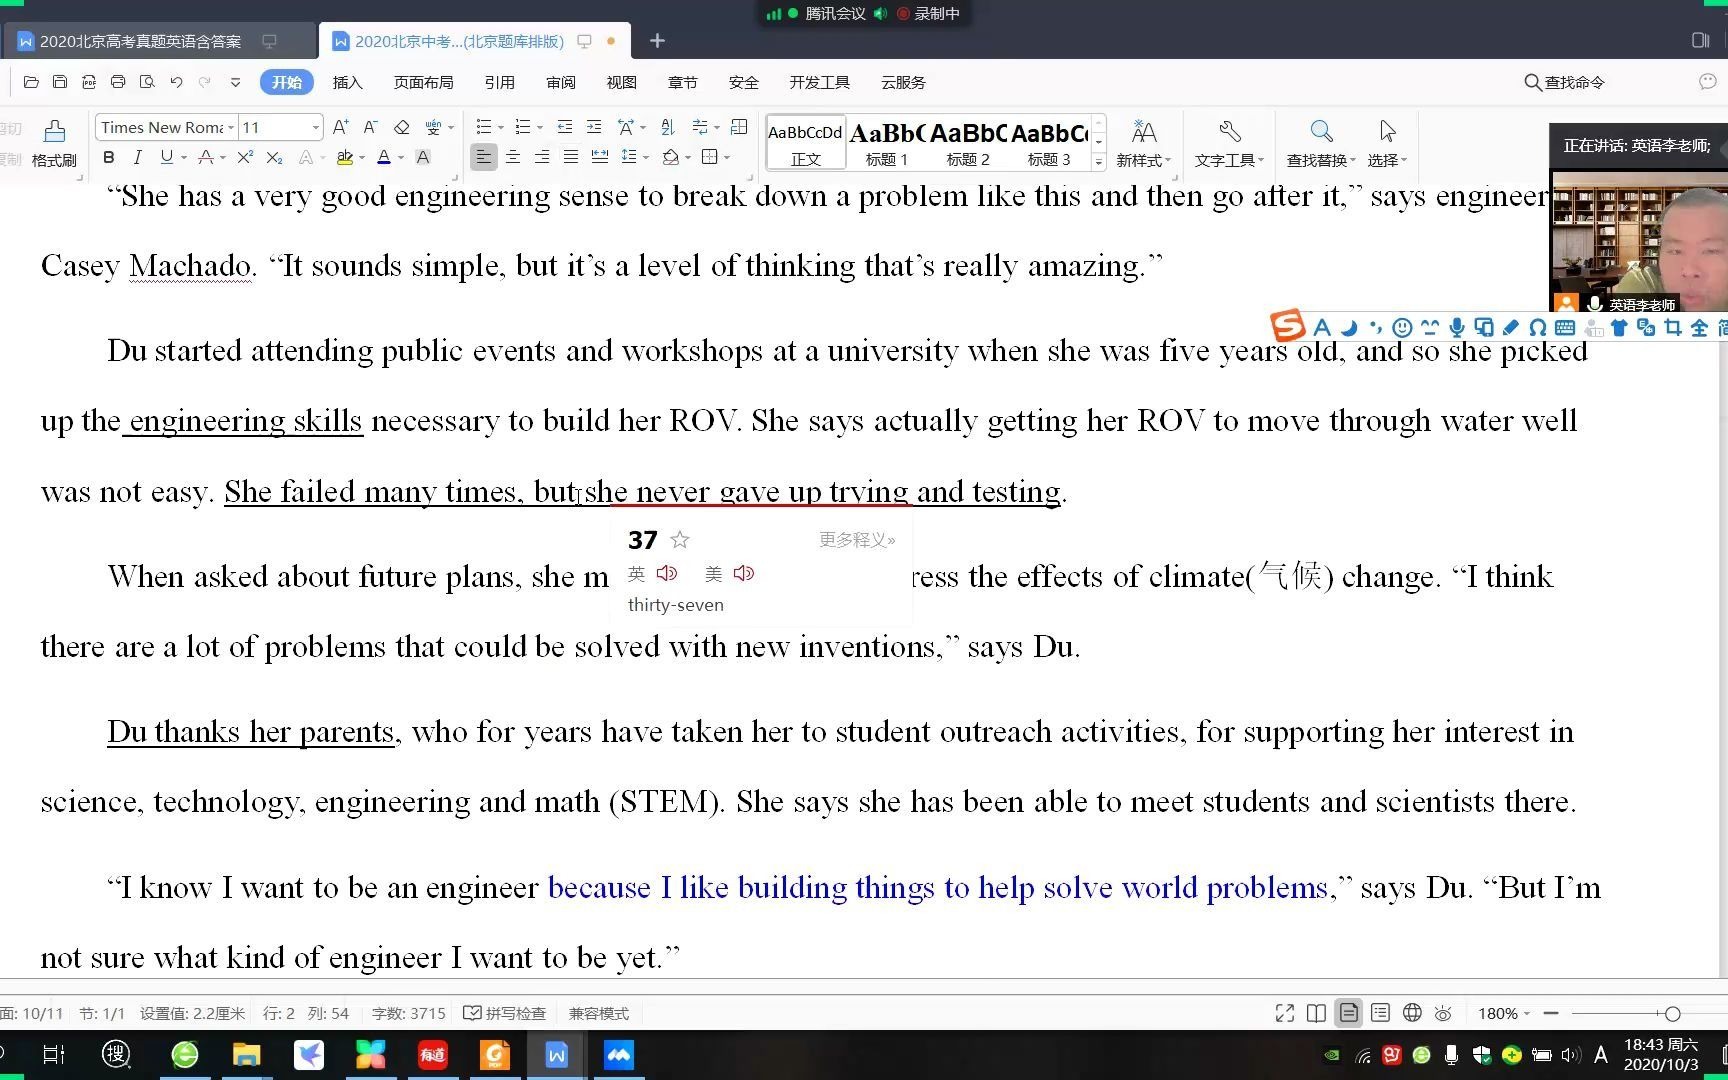
Task: Sort text with the A-Z sort icon
Action: 668,127
